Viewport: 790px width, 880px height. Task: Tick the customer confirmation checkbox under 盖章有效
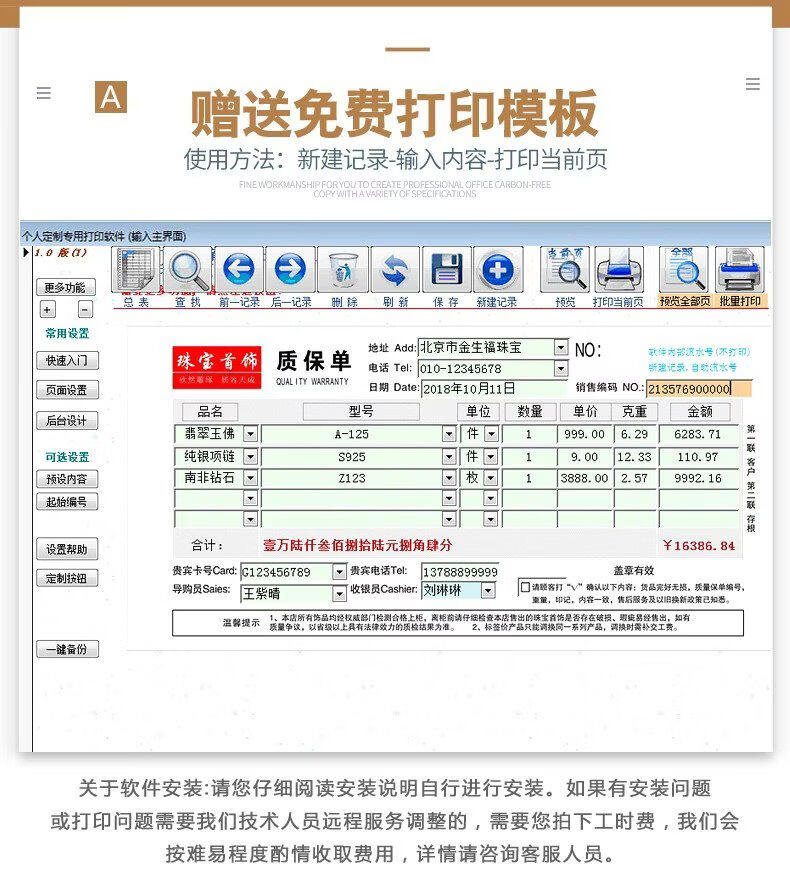coord(525,587)
